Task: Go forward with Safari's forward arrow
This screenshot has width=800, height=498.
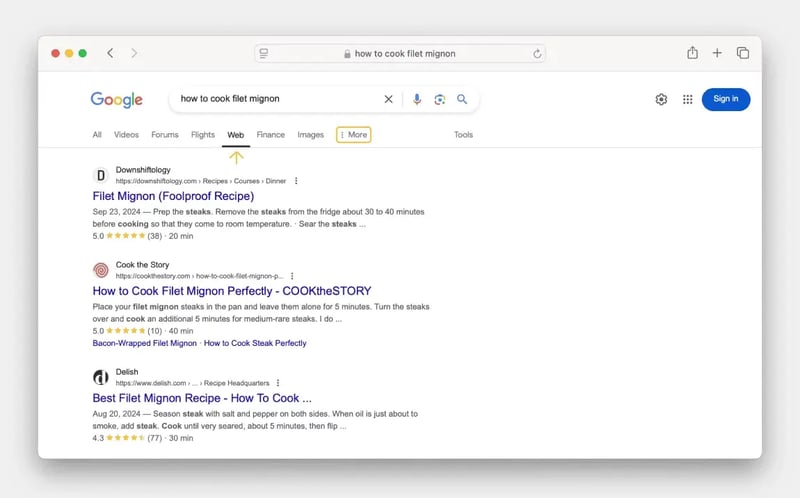Action: [134, 53]
